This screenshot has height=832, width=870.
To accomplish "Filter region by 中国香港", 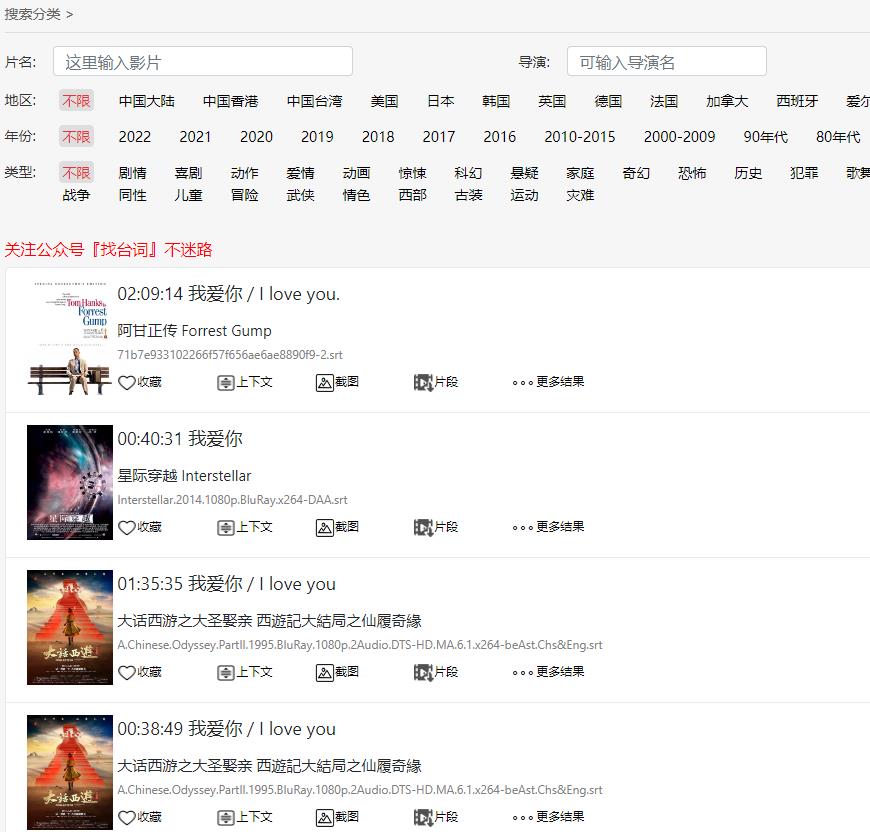I will pos(230,101).
